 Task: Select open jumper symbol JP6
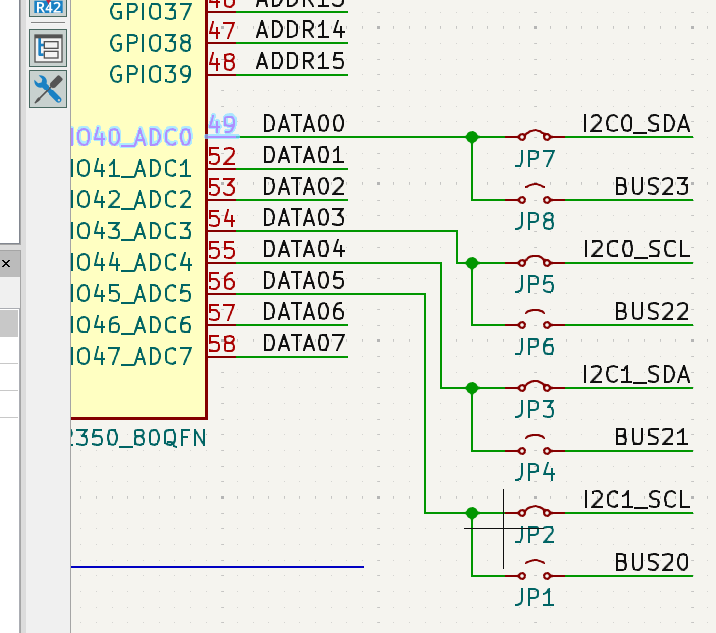point(535,324)
